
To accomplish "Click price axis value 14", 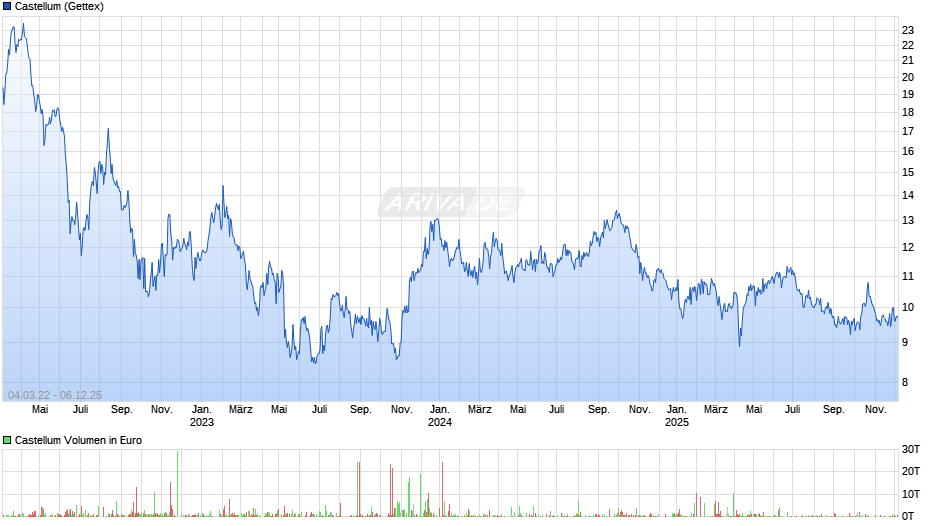I will 908,195.
